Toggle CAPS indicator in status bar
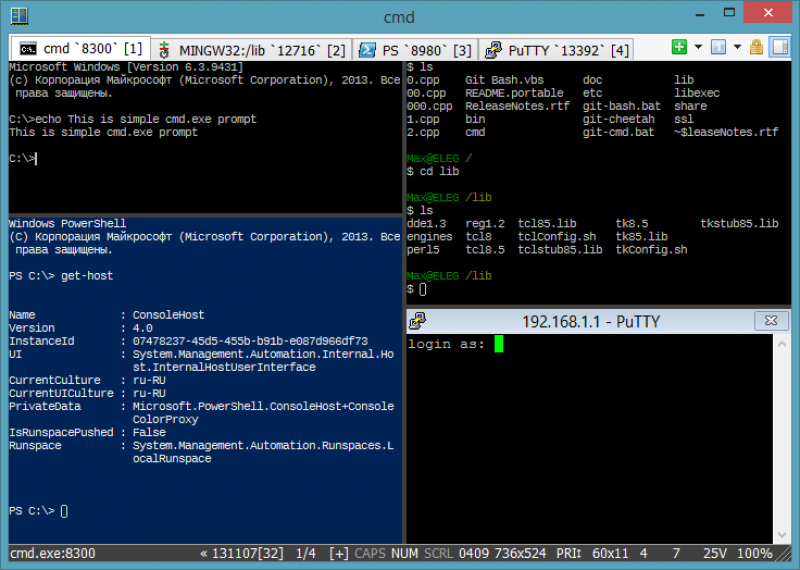This screenshot has width=800, height=570. click(x=370, y=553)
